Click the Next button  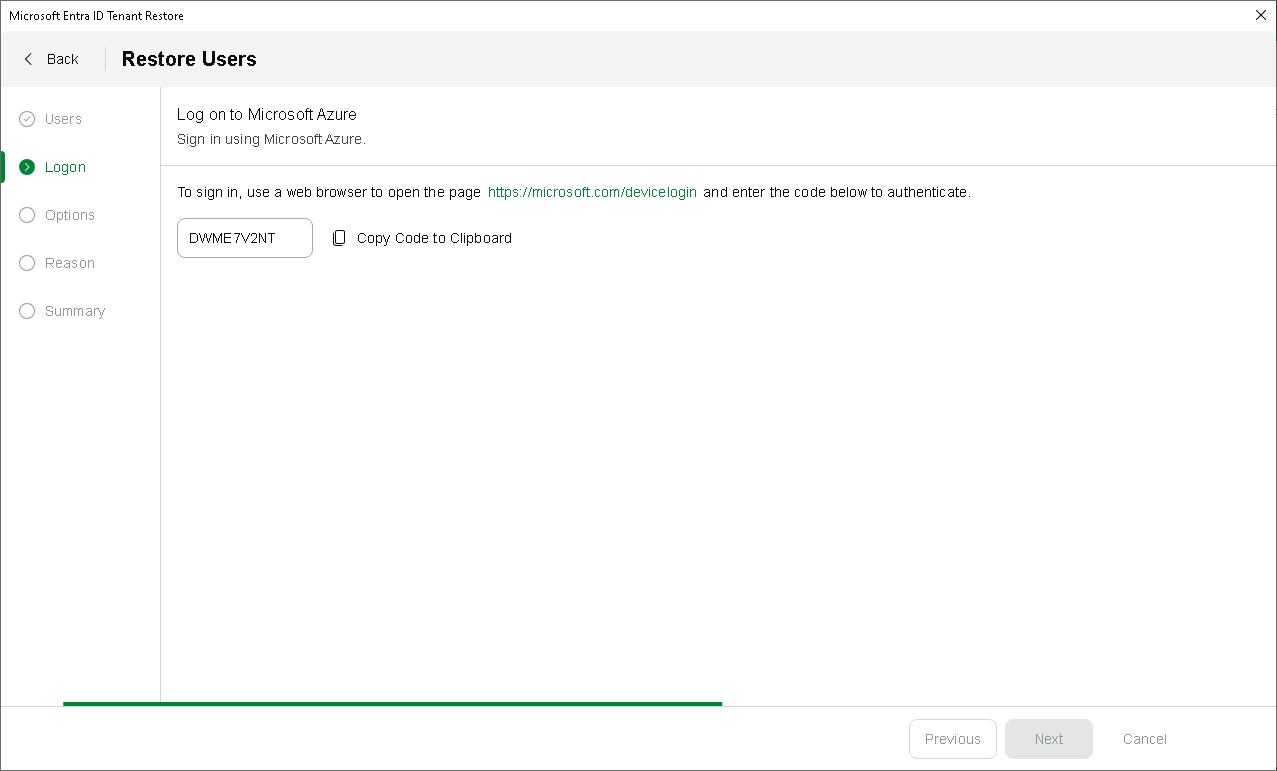click(x=1048, y=739)
